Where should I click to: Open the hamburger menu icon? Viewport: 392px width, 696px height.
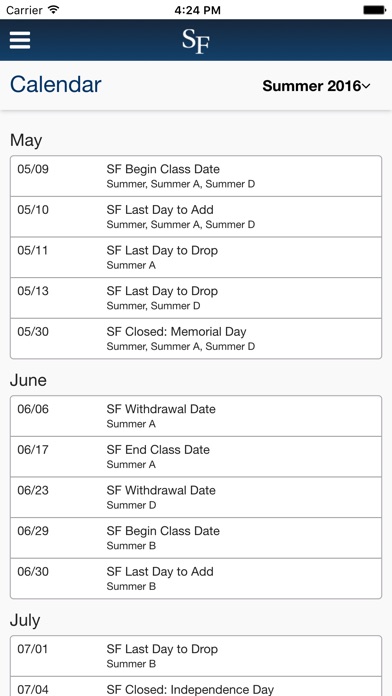pyautogui.click(x=20, y=40)
